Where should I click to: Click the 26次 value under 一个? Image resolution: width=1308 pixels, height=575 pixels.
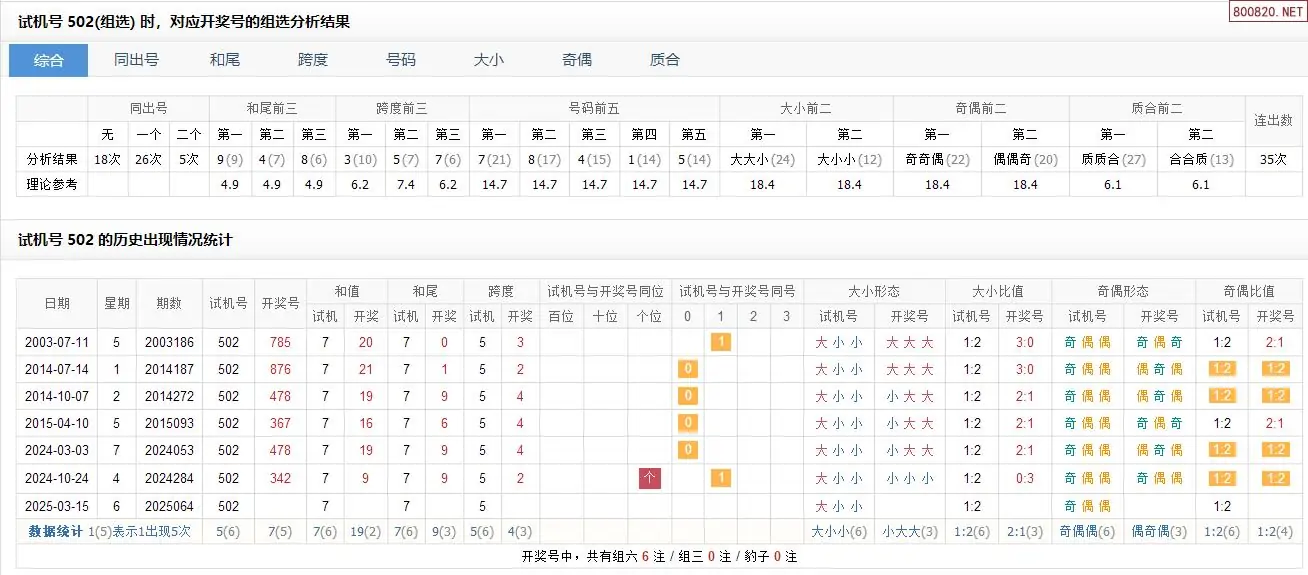pyautogui.click(x=148, y=158)
